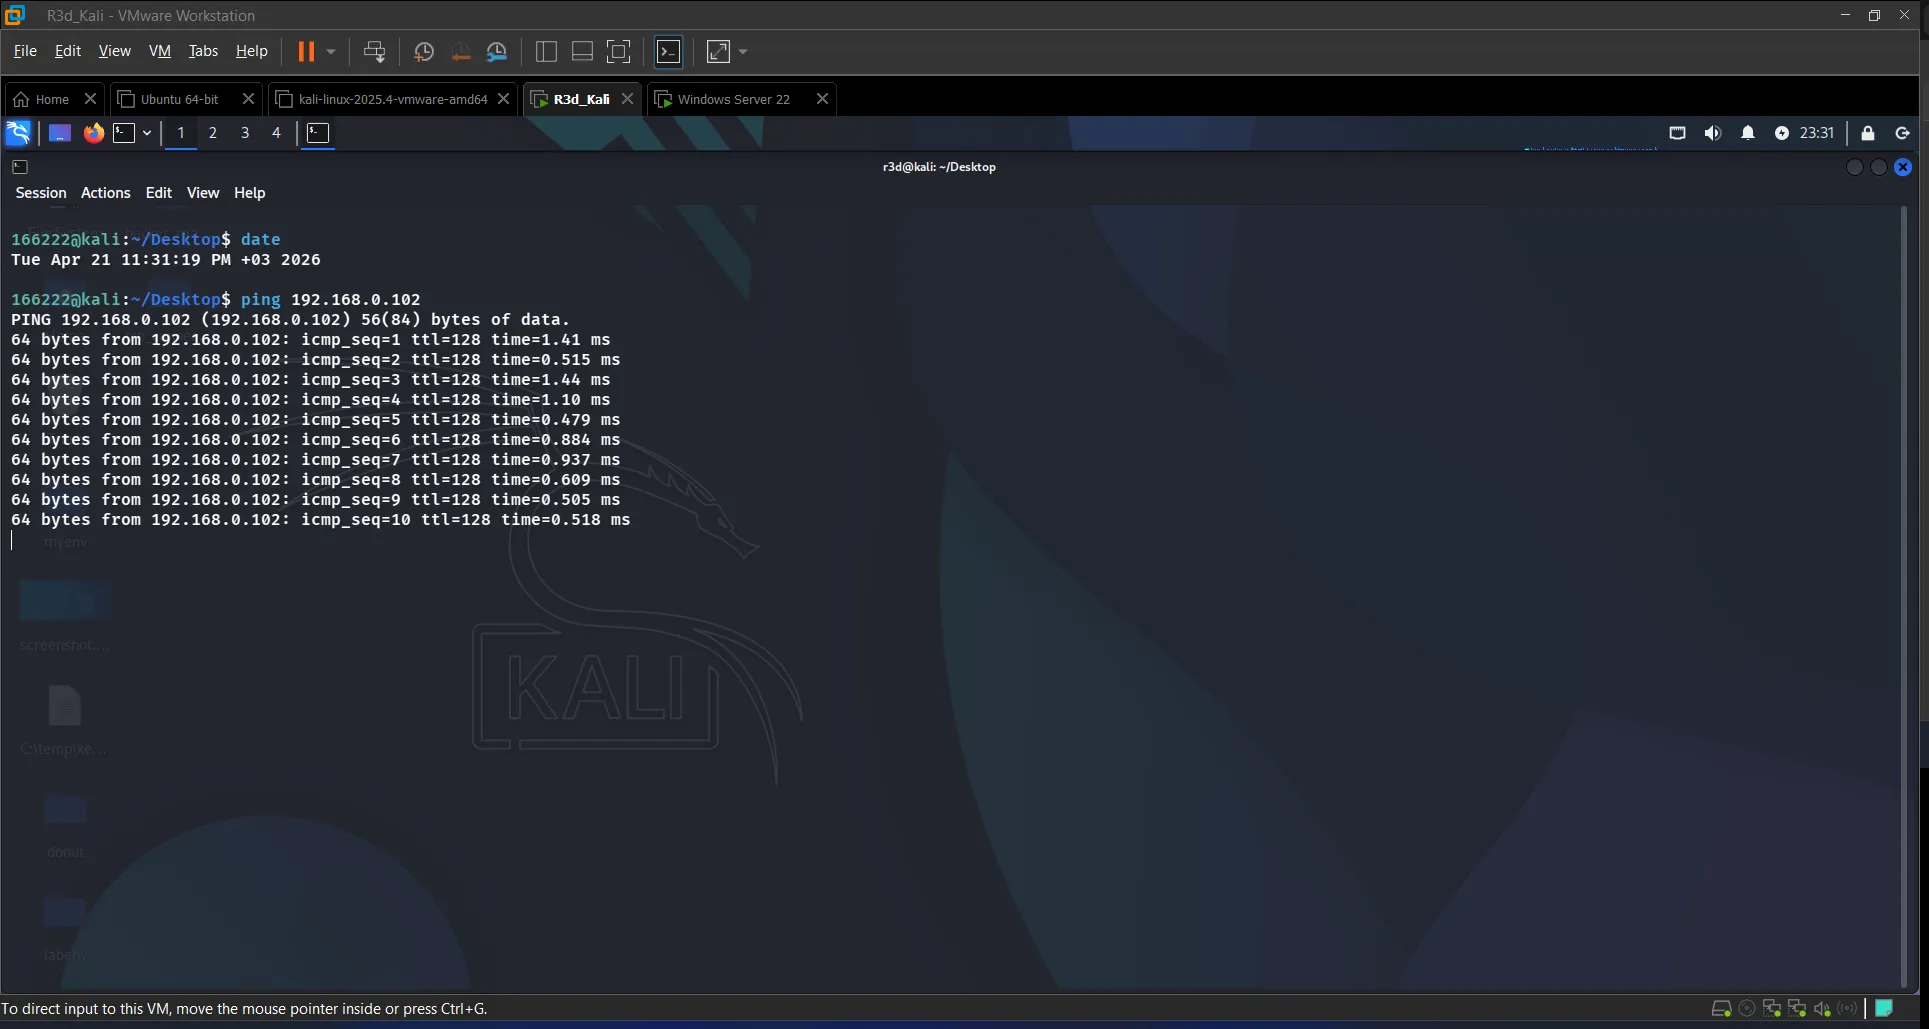Toggle the VMware library sidebar view

tap(546, 51)
